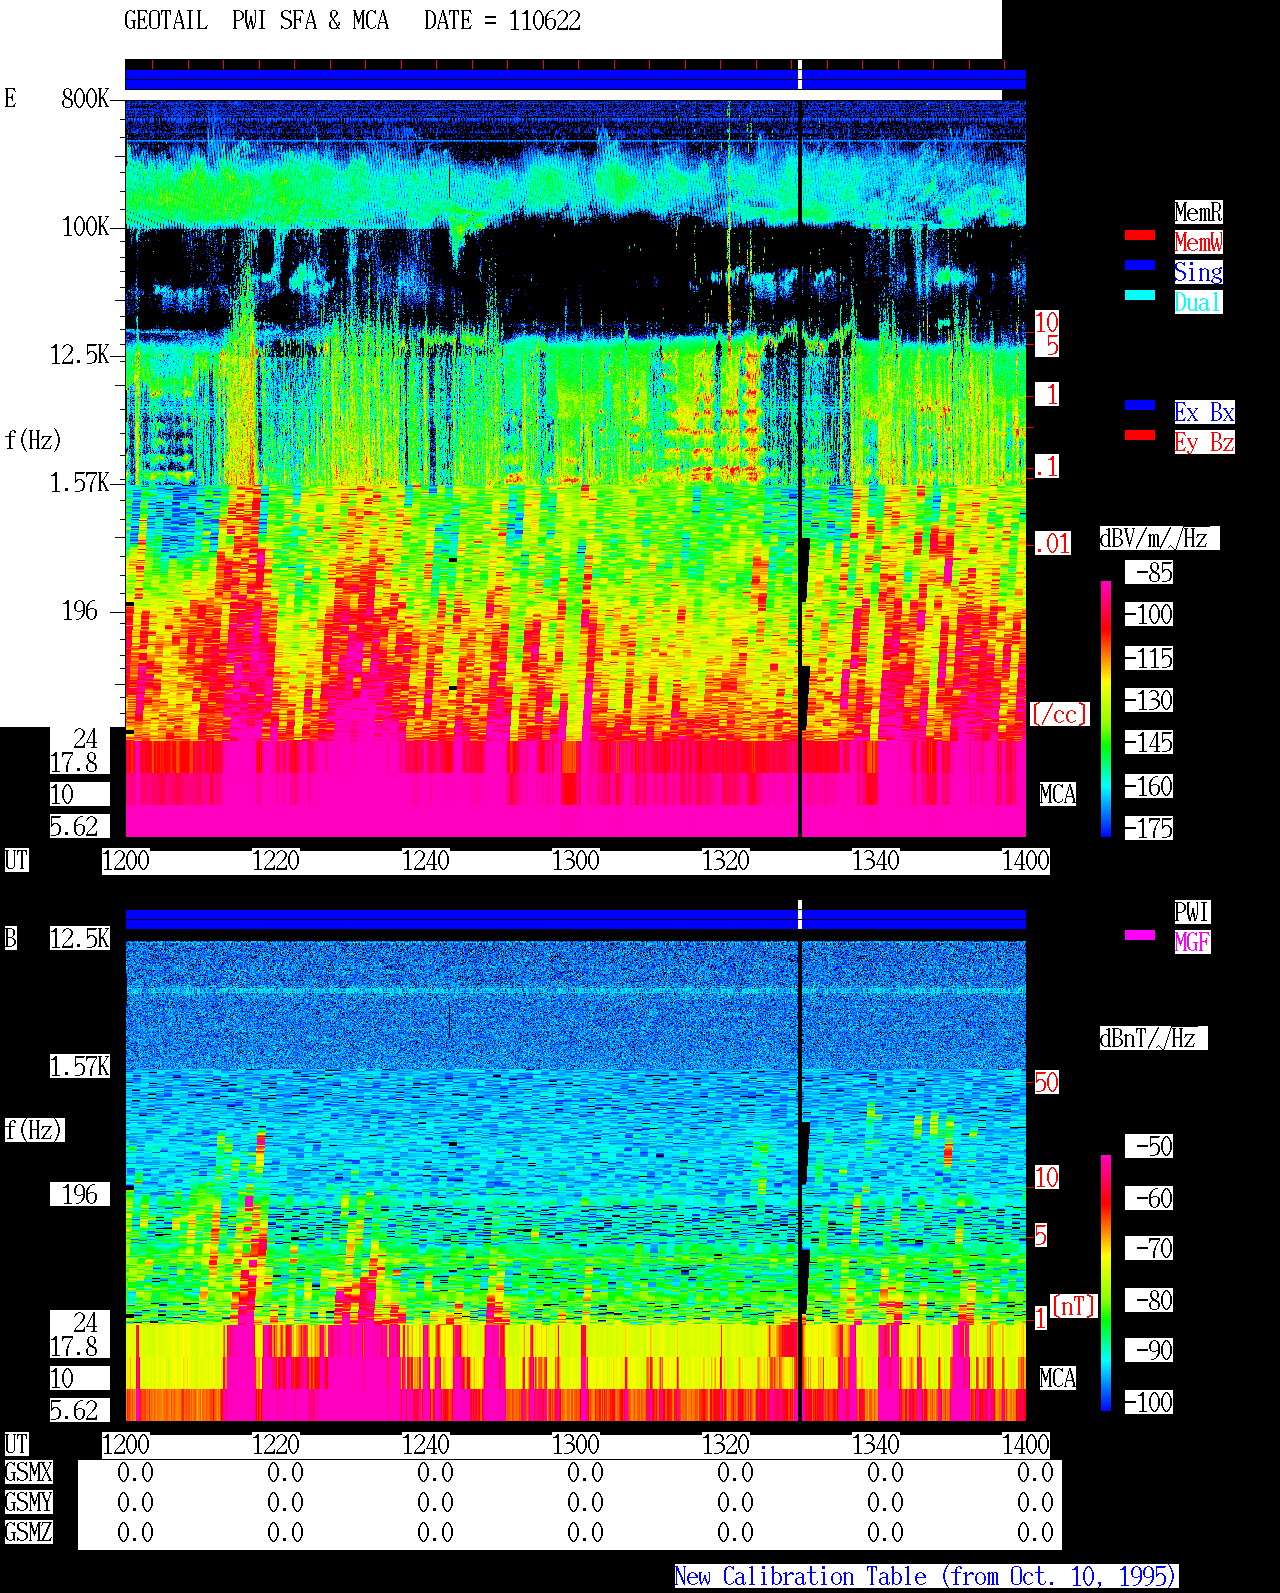Click the GSMX 0.0 value under 1300

click(x=585, y=1472)
